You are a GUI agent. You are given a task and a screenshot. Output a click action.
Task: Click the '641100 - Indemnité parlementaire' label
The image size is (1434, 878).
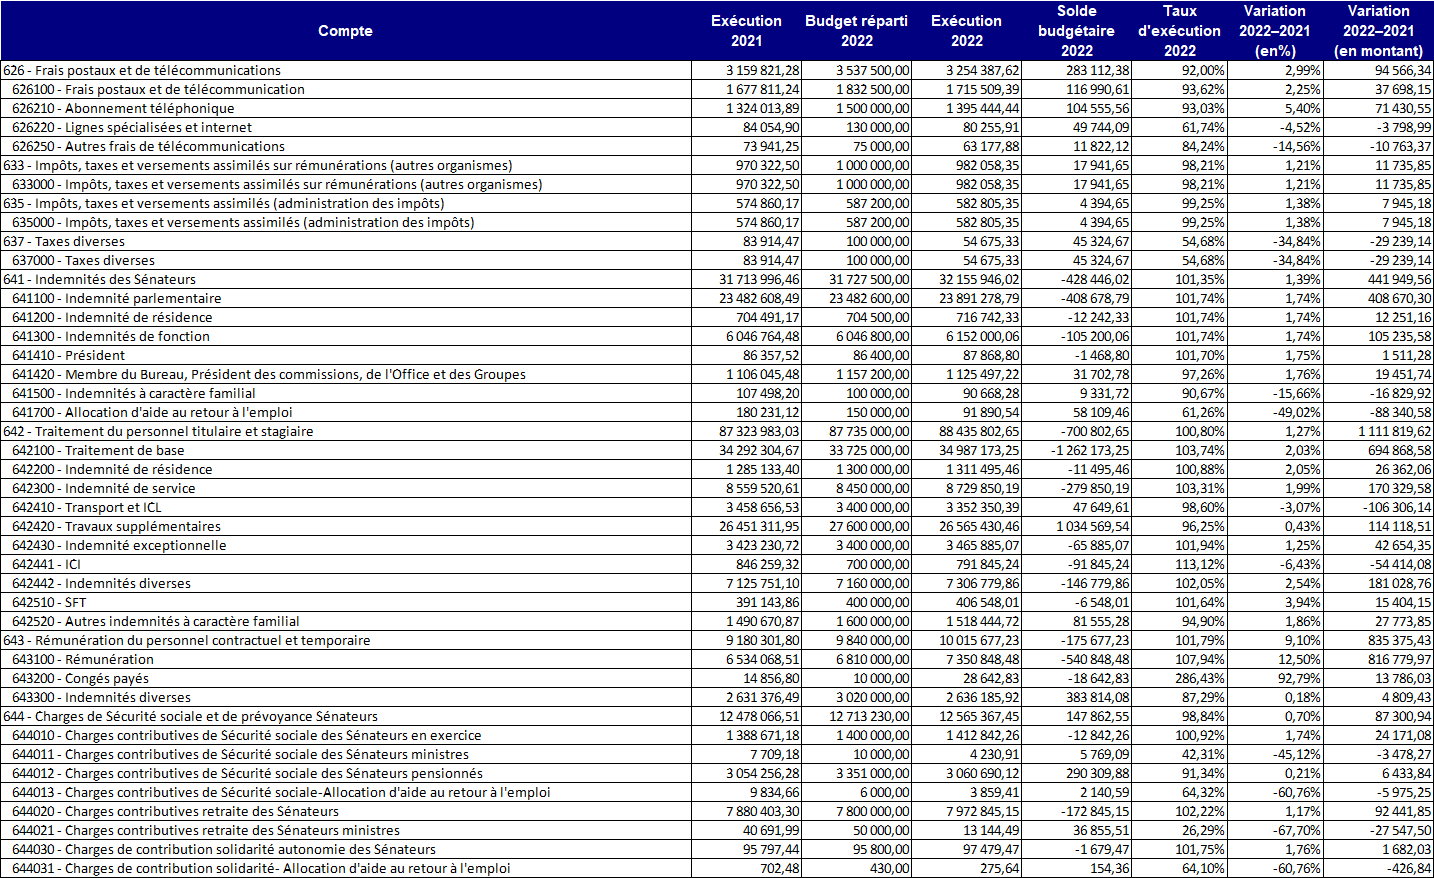click(x=117, y=299)
